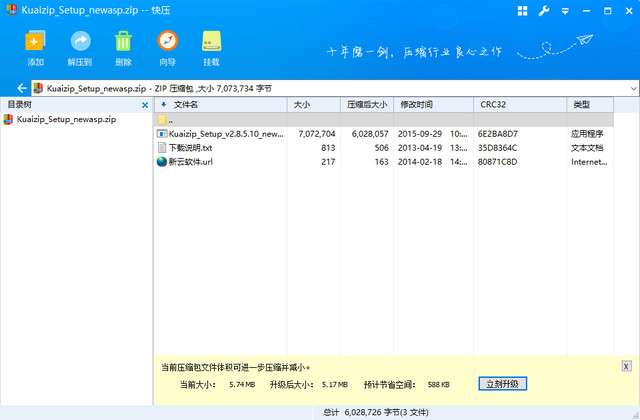Sort by CRC32 column header
640x420 pixels.
coord(520,105)
